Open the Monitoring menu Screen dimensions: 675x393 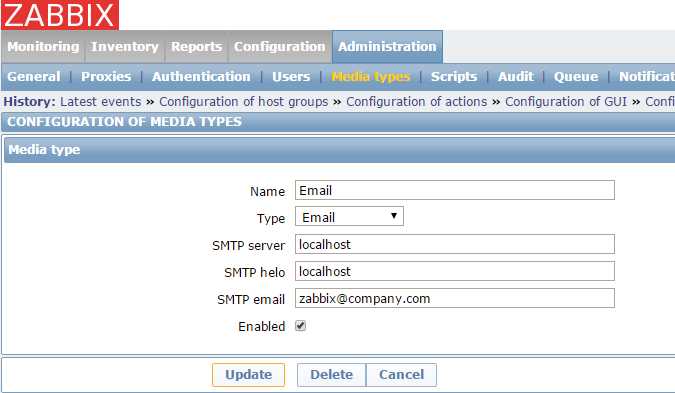[43, 46]
